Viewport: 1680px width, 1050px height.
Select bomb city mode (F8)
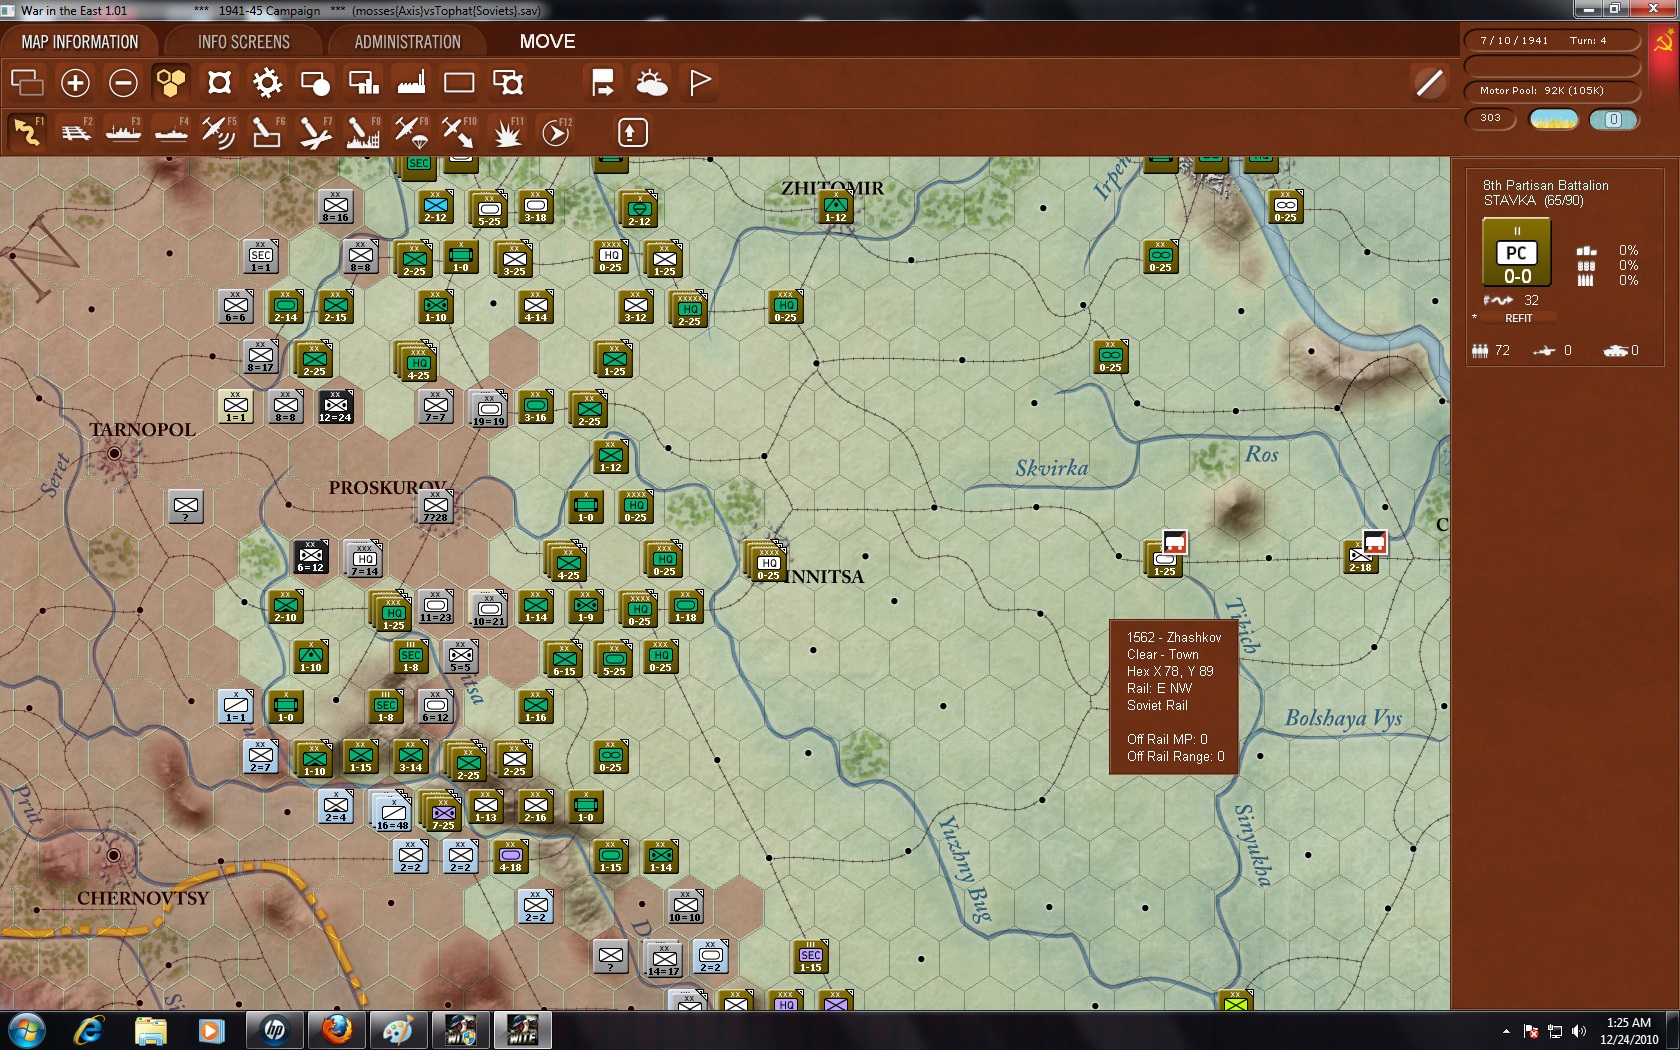click(363, 132)
